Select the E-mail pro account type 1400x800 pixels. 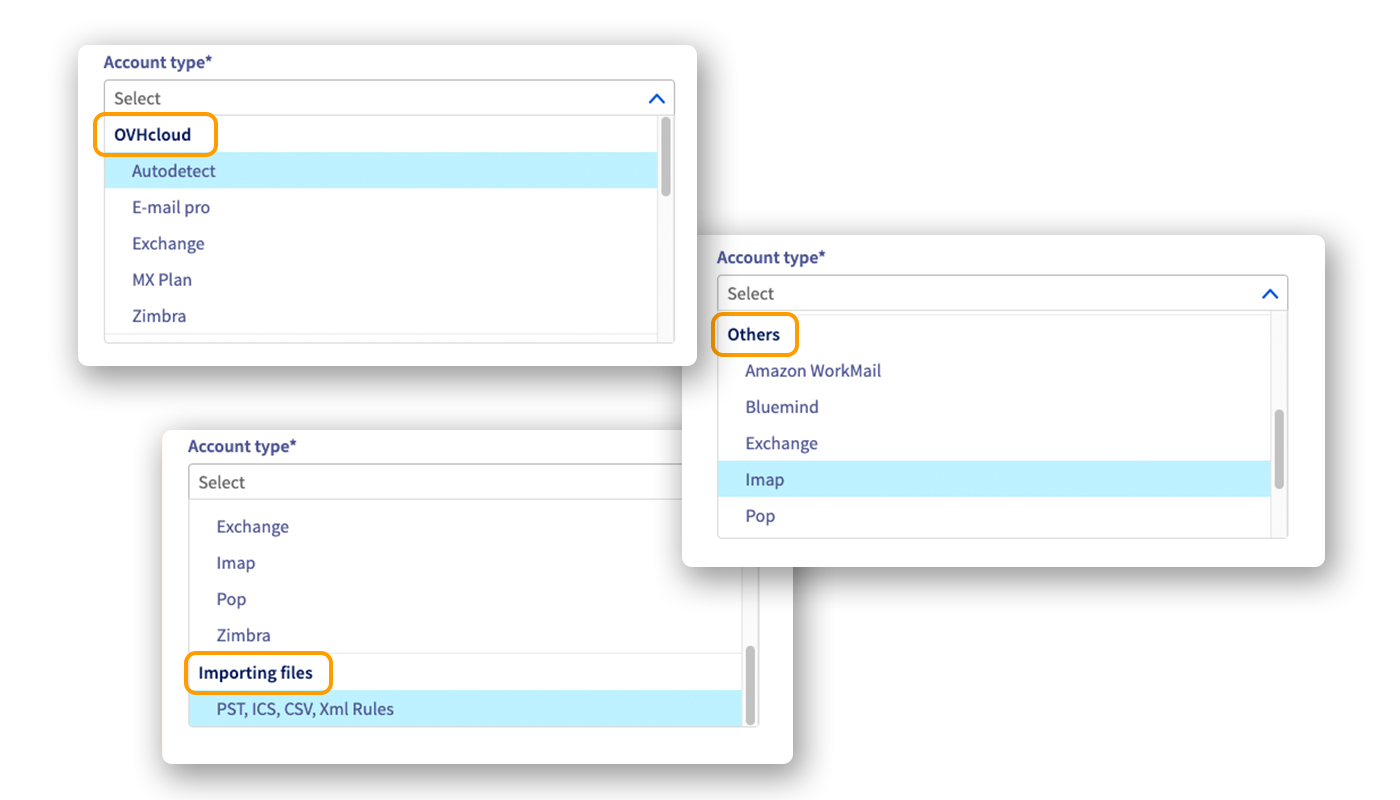(171, 208)
